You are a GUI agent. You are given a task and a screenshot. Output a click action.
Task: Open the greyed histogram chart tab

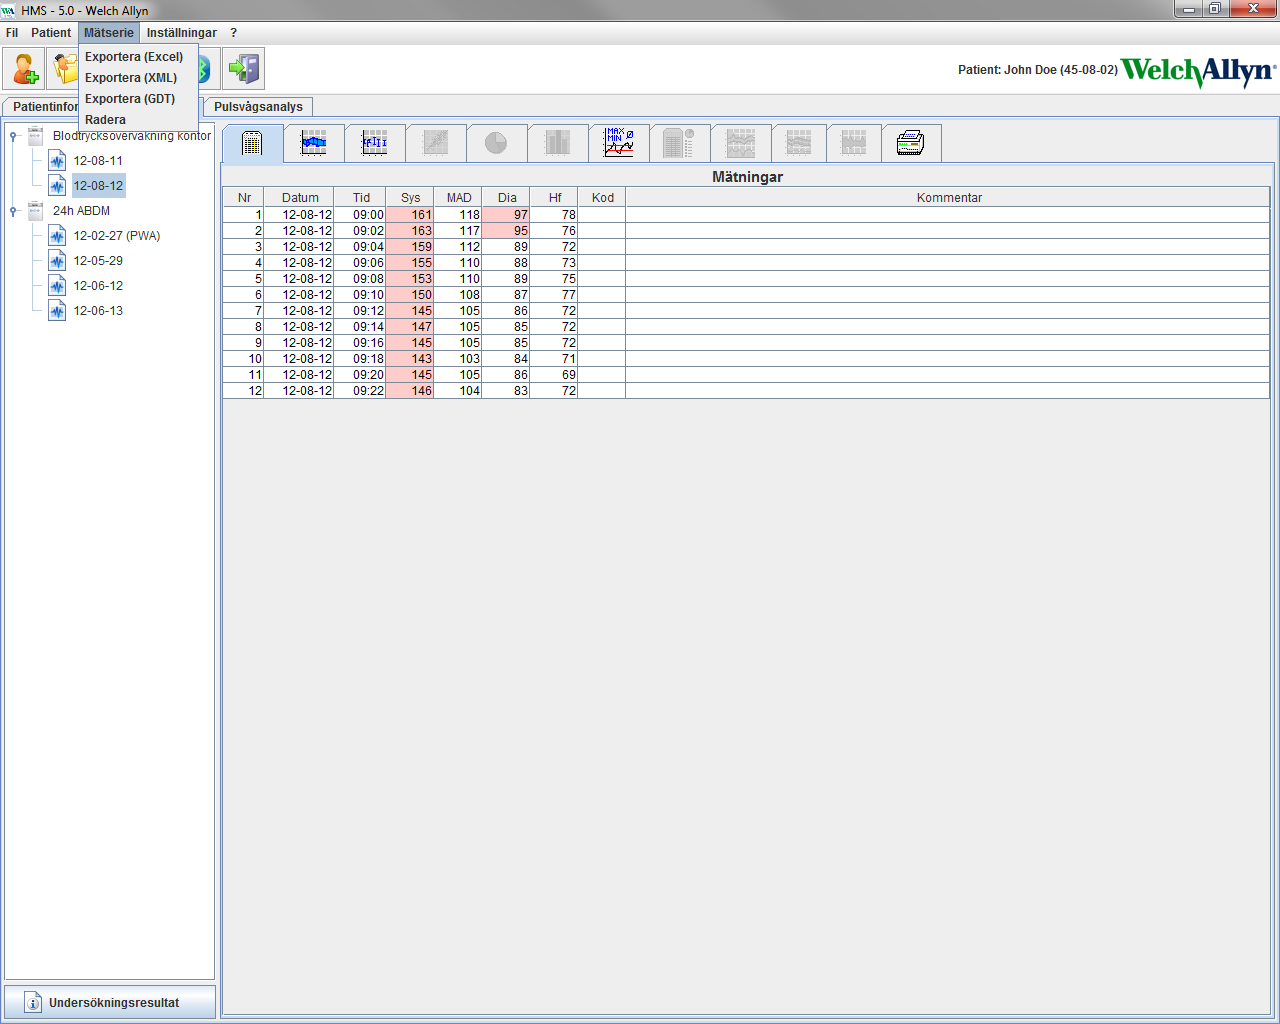(x=558, y=143)
